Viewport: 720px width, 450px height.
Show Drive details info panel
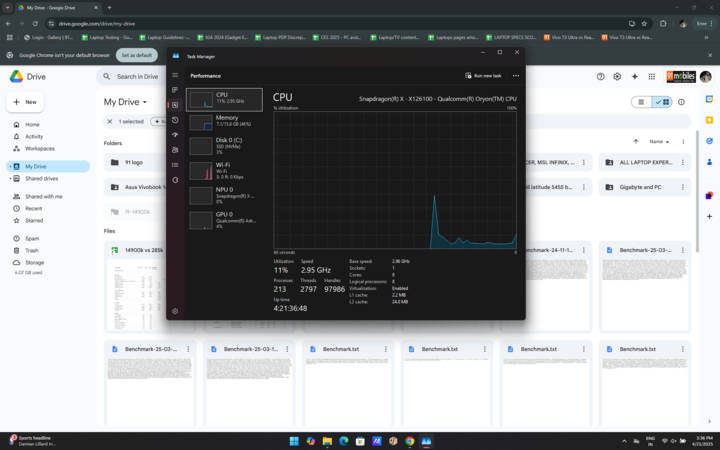[681, 102]
